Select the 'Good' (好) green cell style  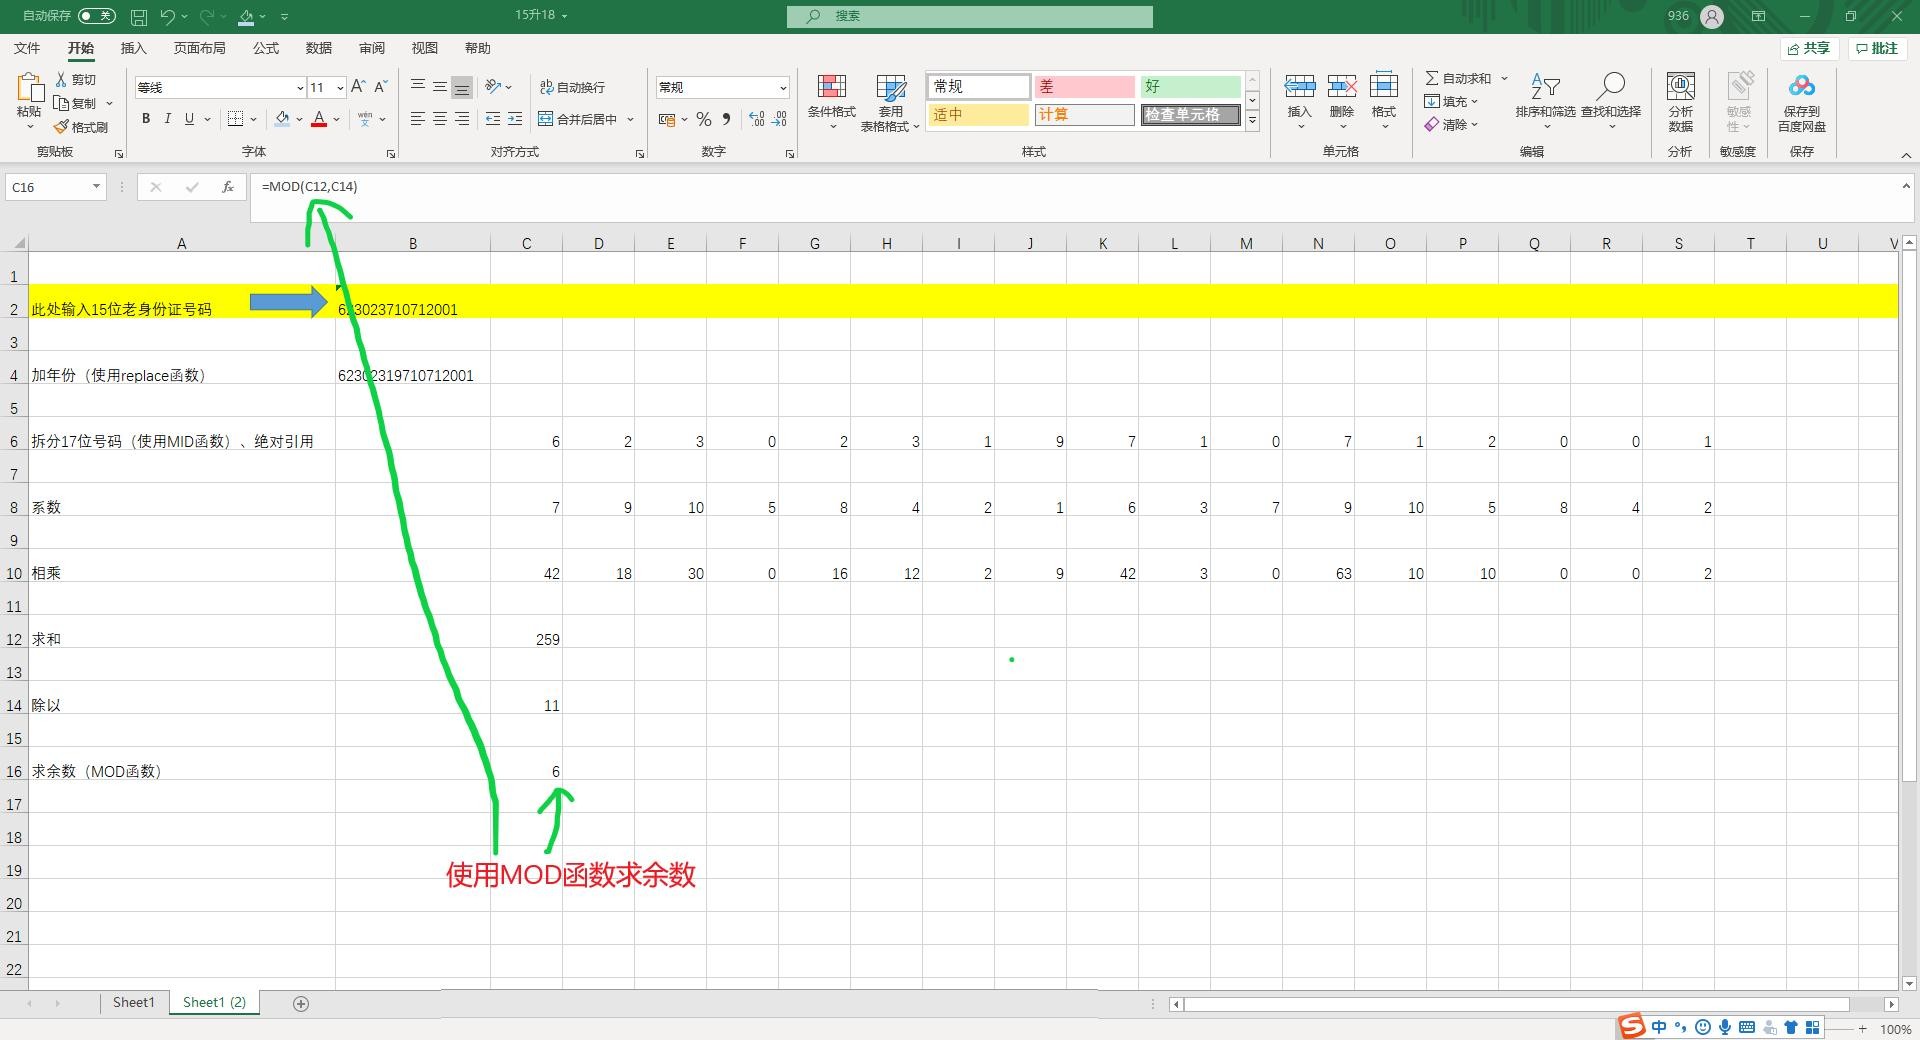[x=1189, y=87]
